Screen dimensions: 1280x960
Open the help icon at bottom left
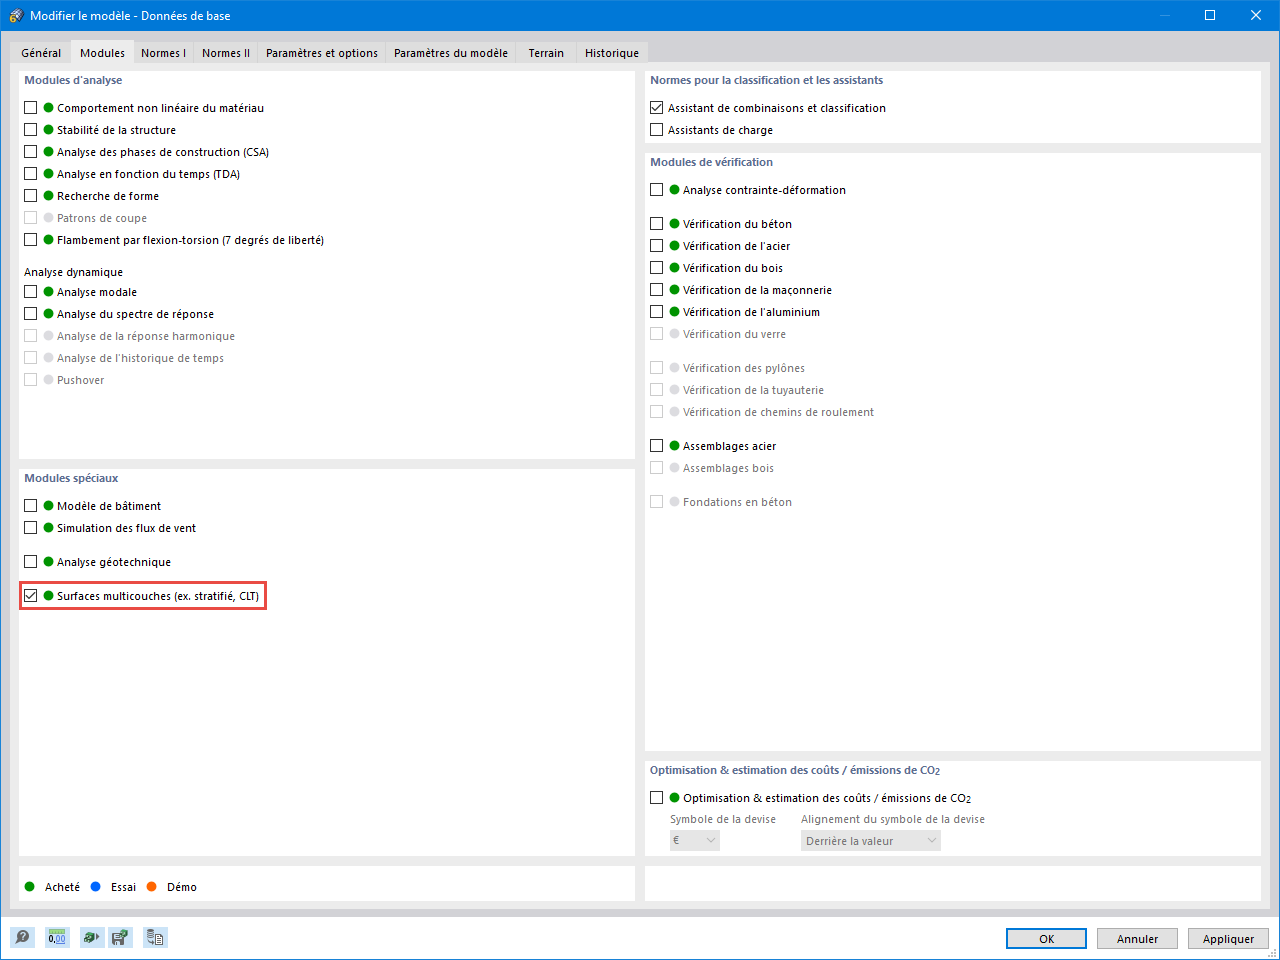pos(22,937)
